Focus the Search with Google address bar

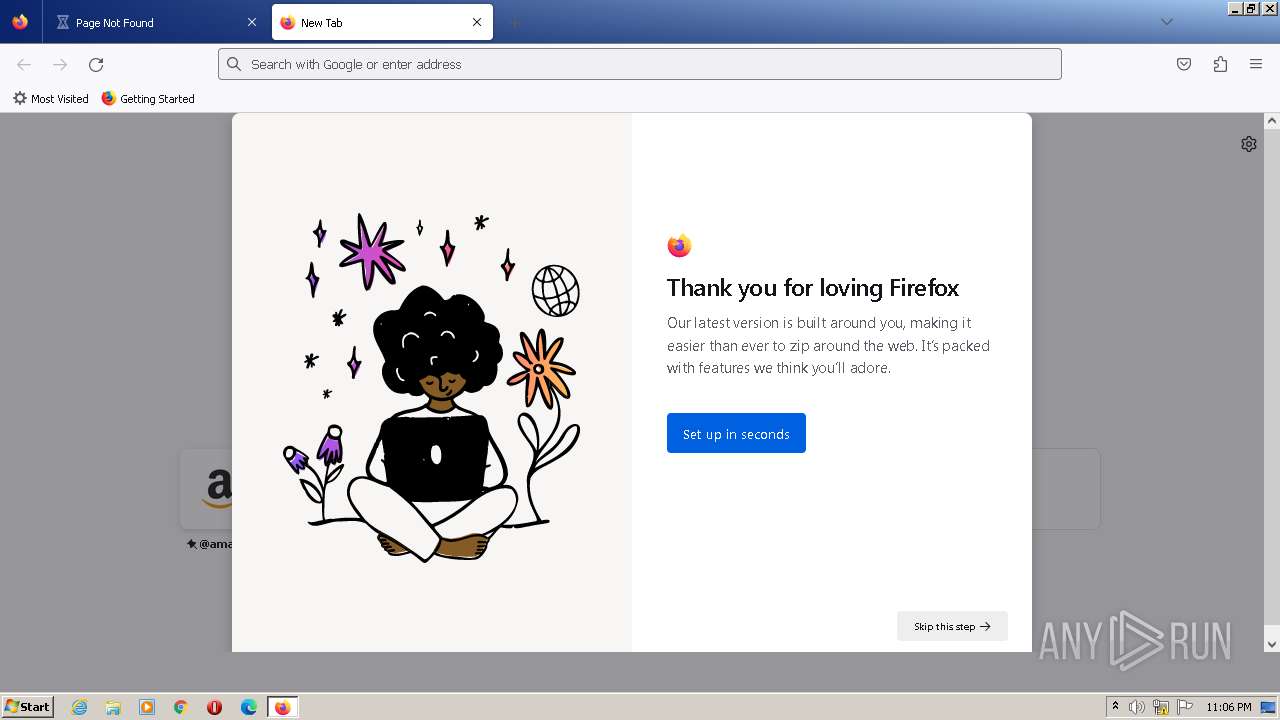point(640,64)
